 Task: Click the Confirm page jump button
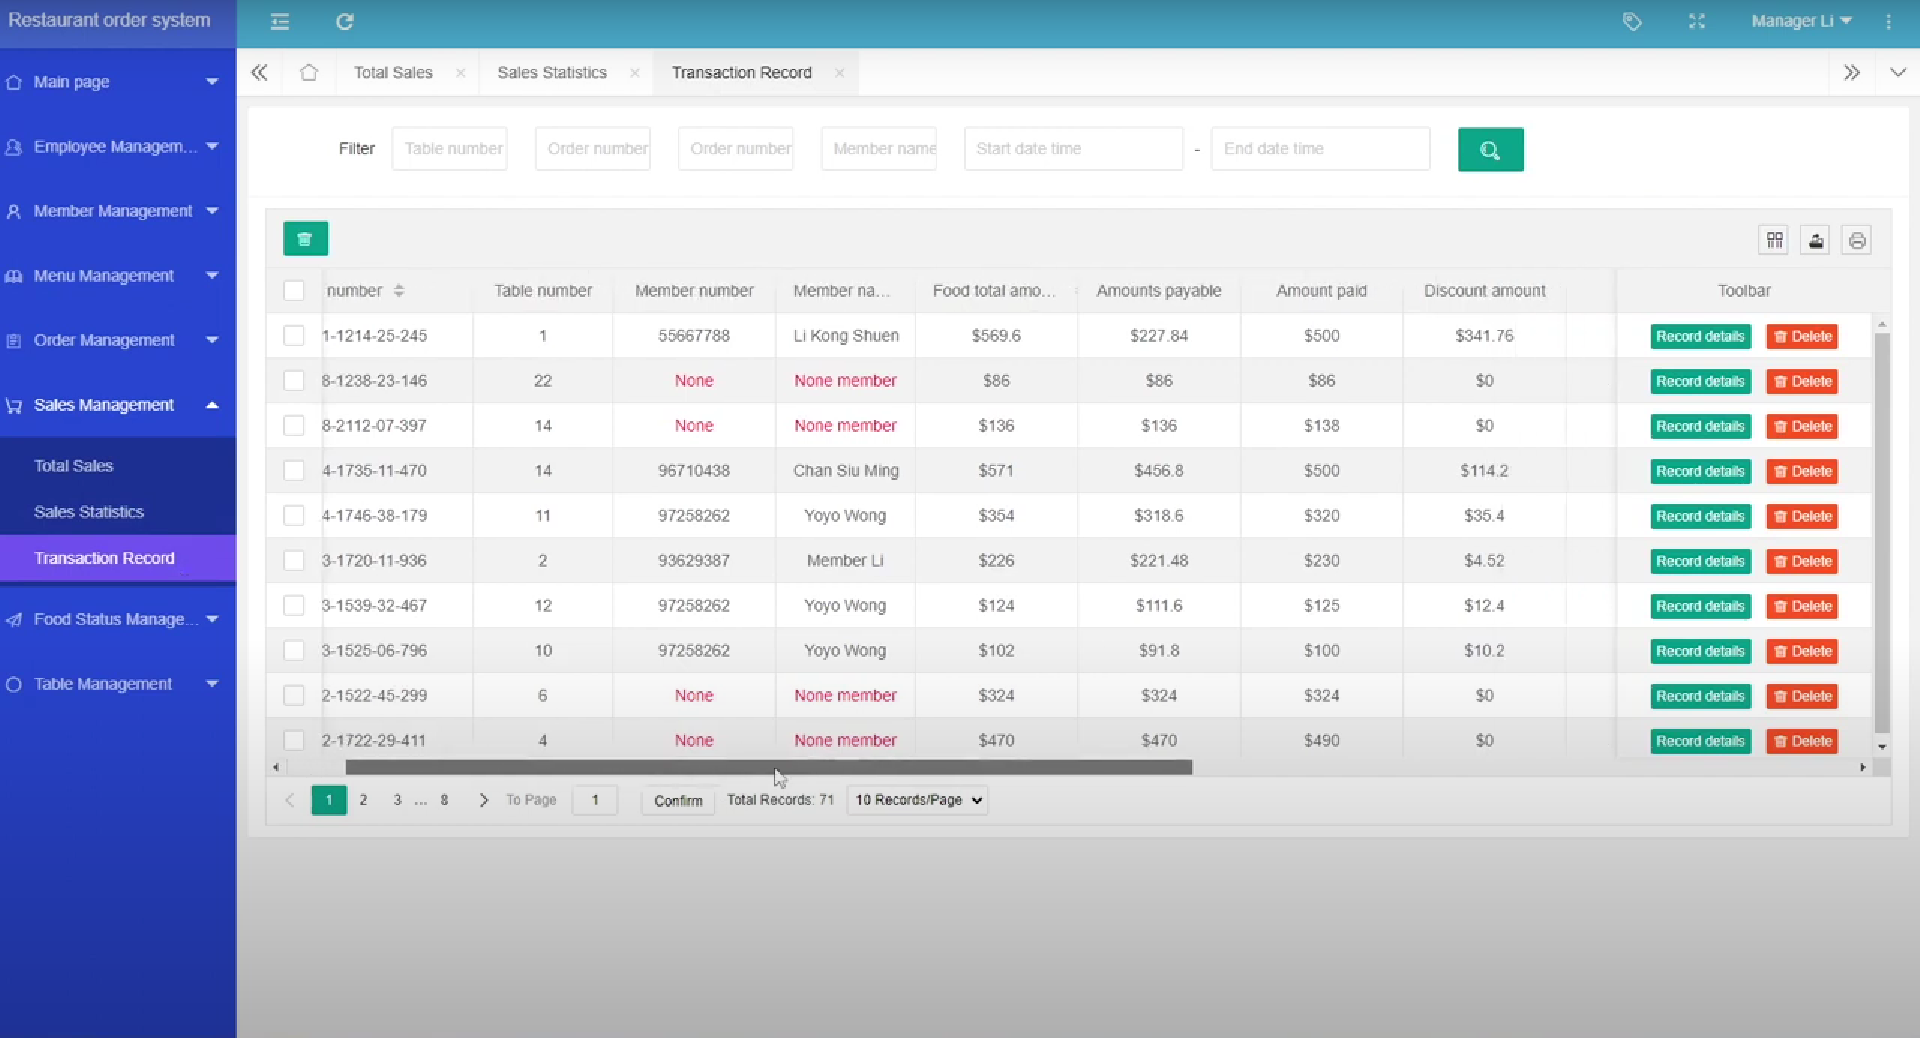click(678, 801)
